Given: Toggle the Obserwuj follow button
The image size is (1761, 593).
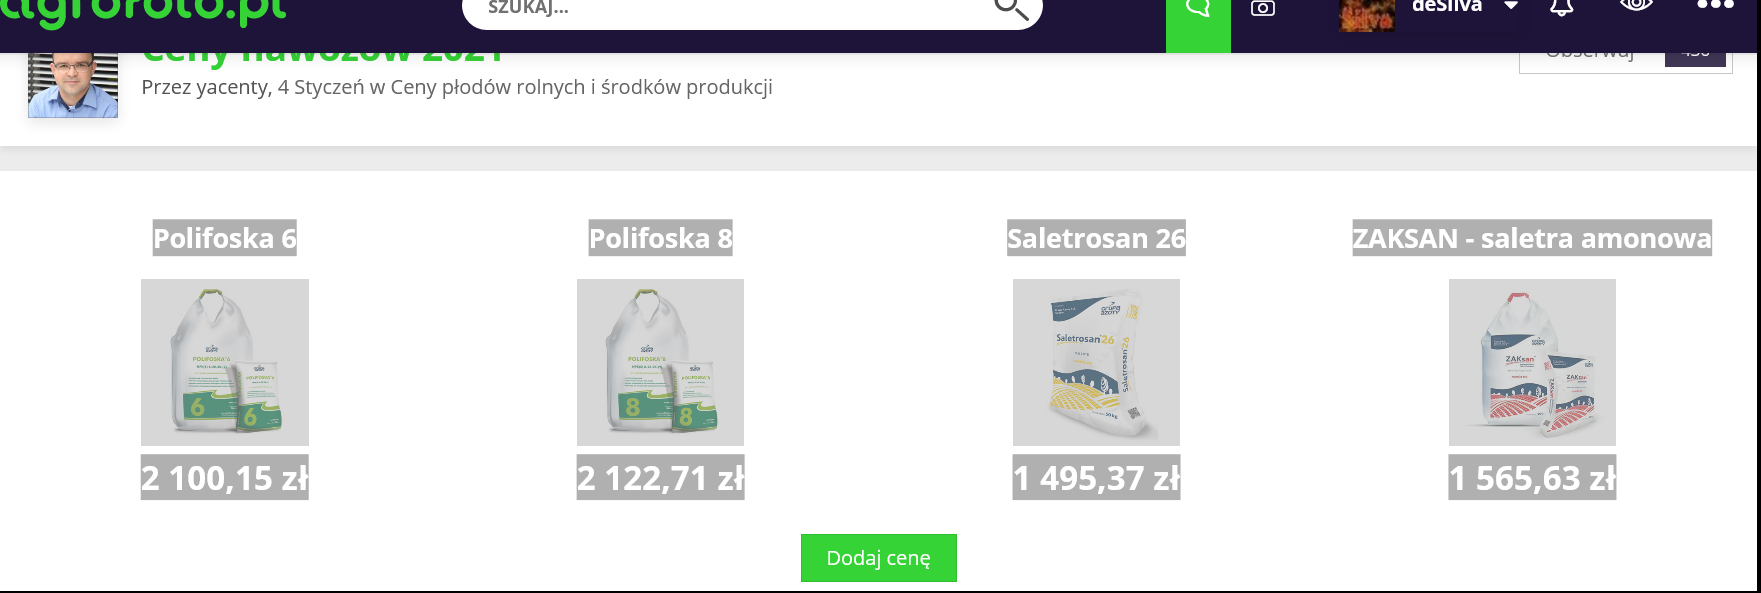Looking at the screenshot, I should point(1591,56).
